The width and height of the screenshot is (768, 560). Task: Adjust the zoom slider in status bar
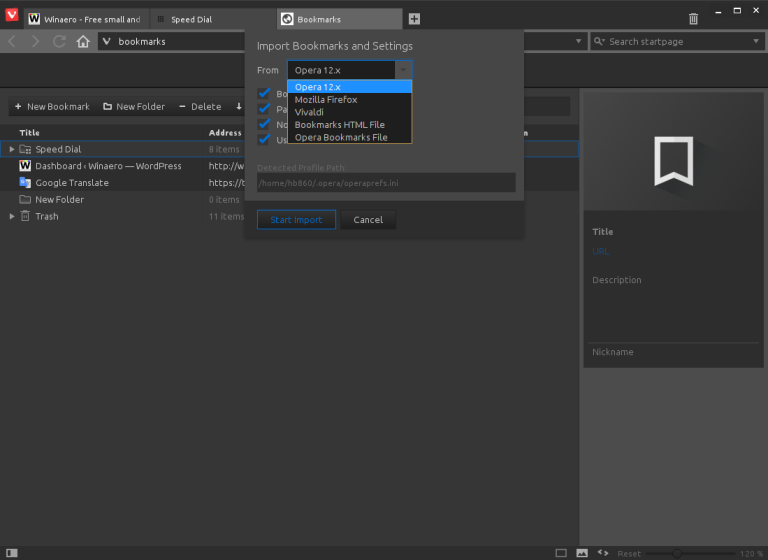point(677,553)
